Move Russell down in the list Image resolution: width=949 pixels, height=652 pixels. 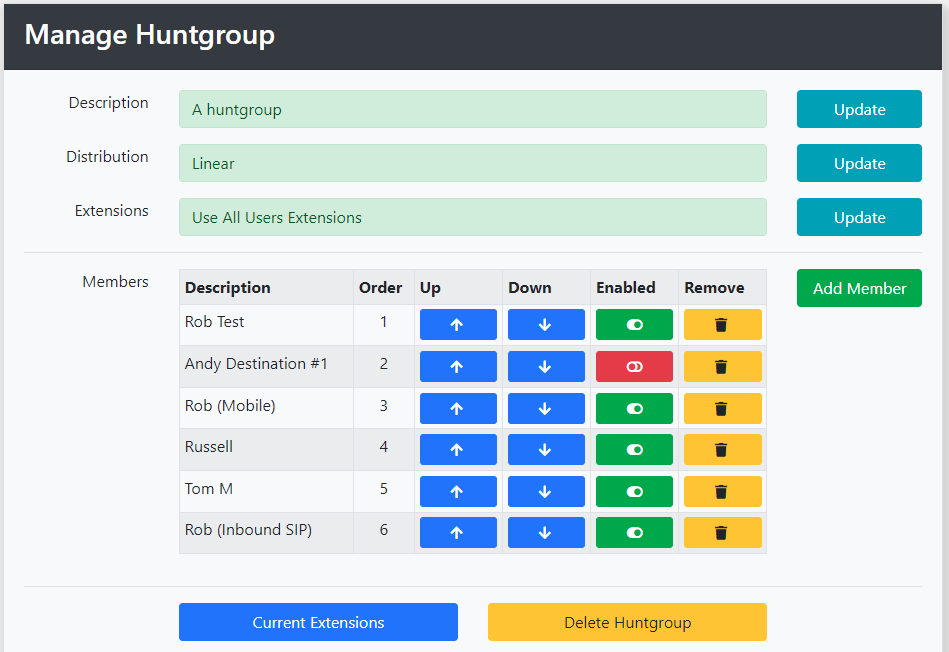546,449
